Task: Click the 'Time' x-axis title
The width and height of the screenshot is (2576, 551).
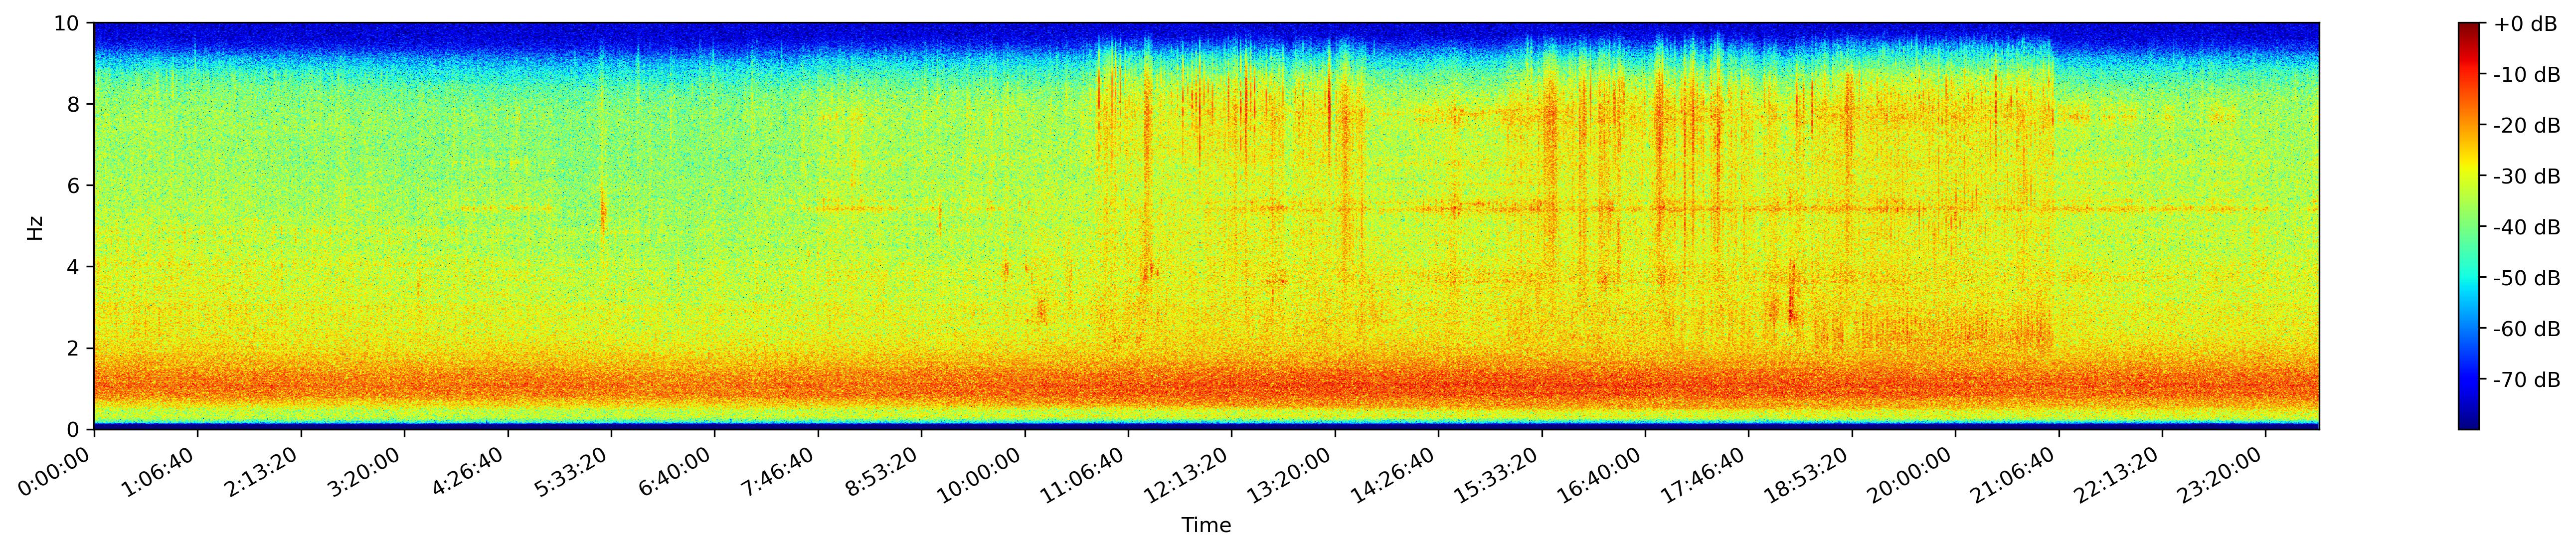Action: (x=1206, y=526)
